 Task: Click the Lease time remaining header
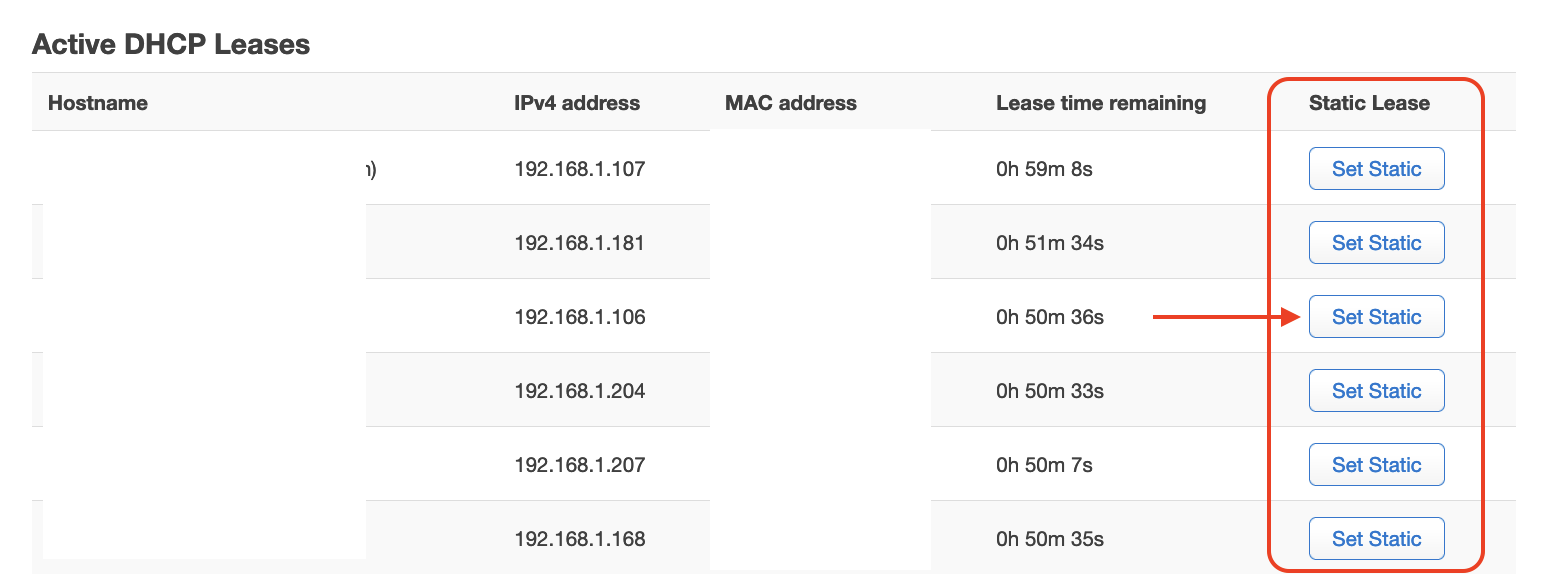click(1101, 103)
